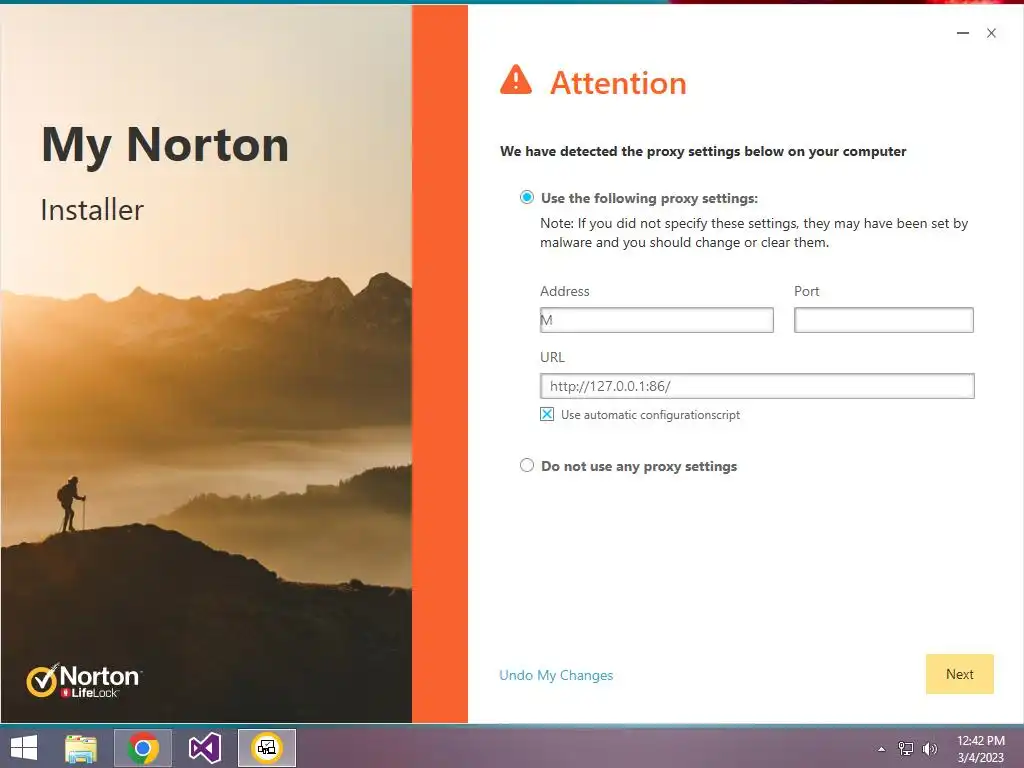Toggle "Use automatic configuration script" checkbox
Screen dimensions: 1024x768
tap(547, 414)
